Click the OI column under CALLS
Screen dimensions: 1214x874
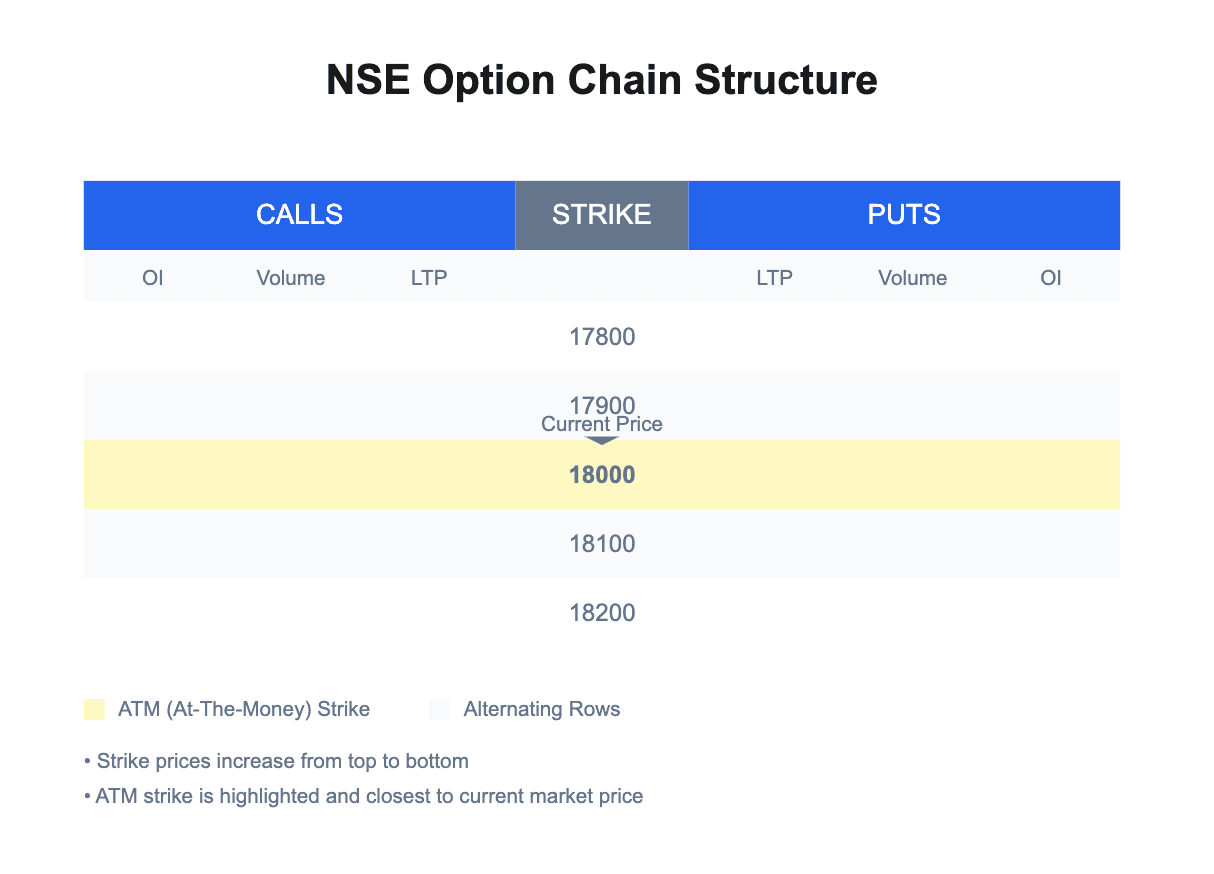pos(153,278)
